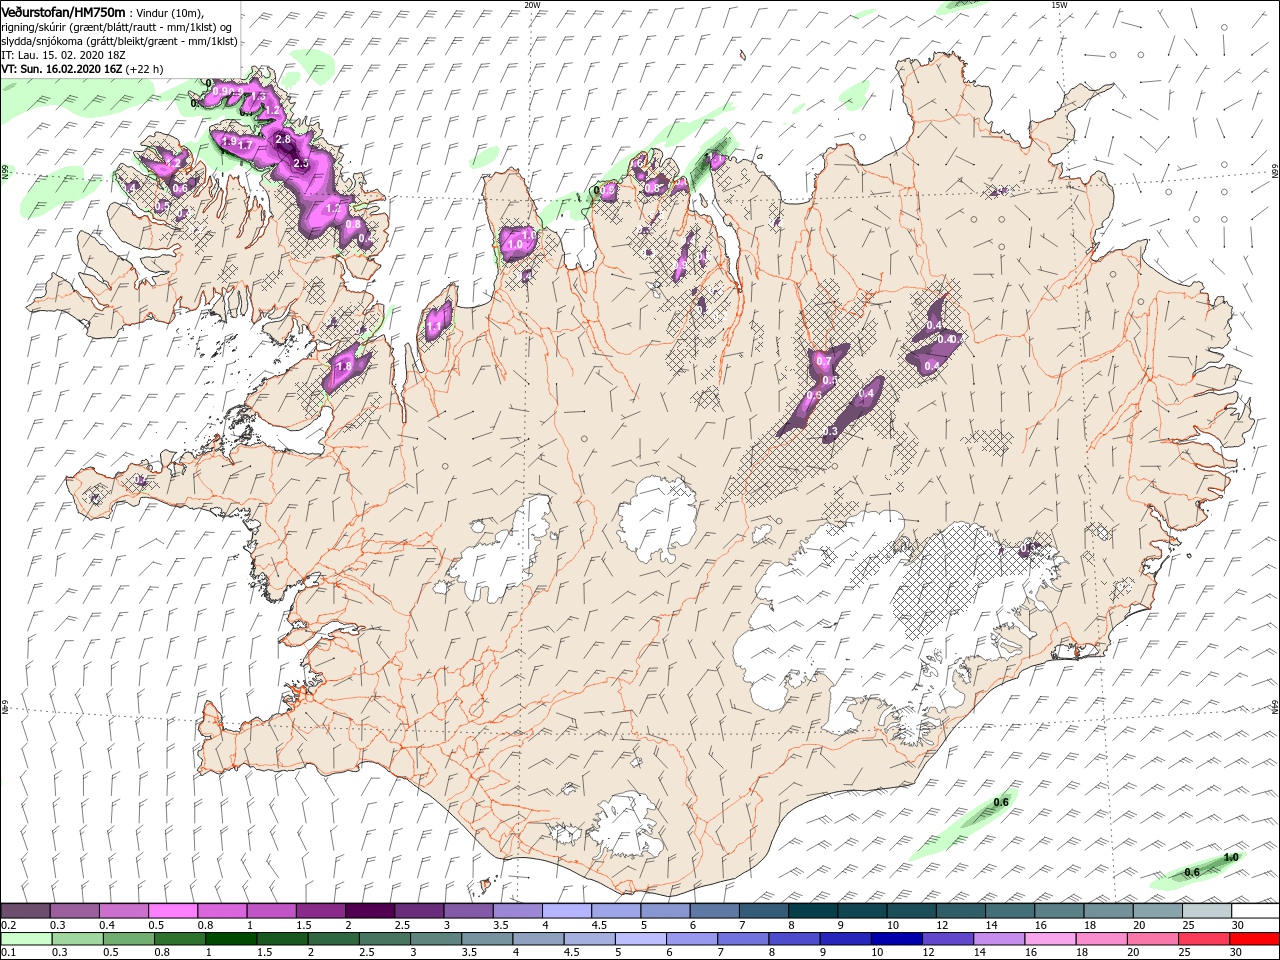The height and width of the screenshot is (960, 1280).
Task: Click the 20W longitude label
Action: click(x=532, y=5)
